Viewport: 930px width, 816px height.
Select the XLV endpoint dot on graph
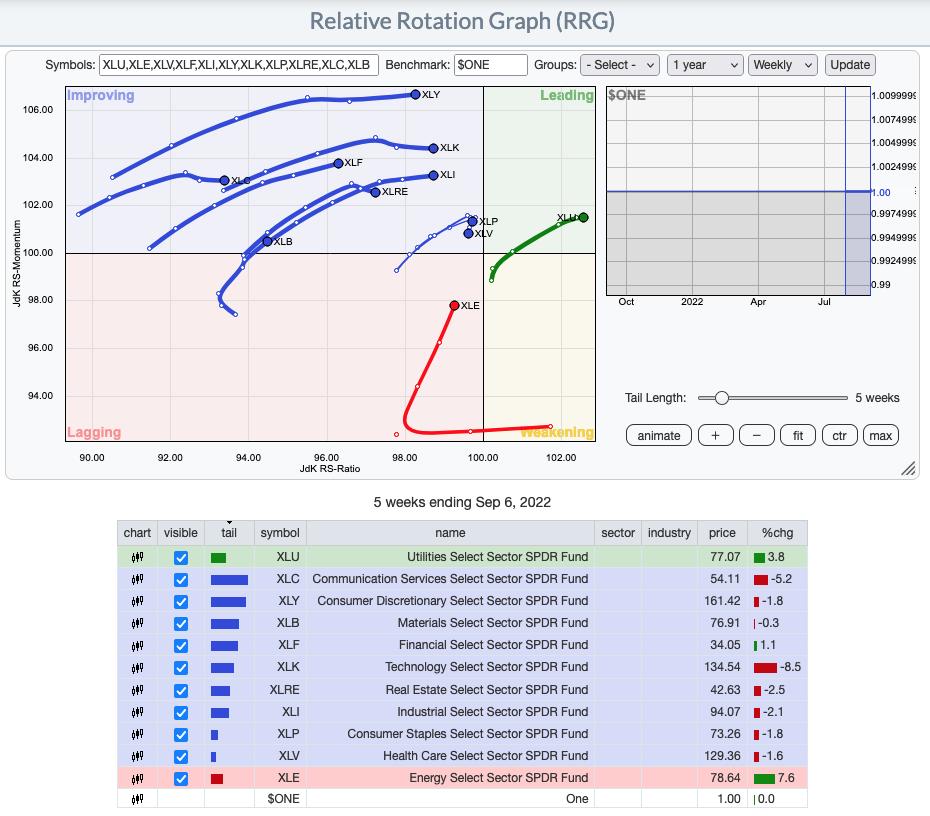click(469, 234)
